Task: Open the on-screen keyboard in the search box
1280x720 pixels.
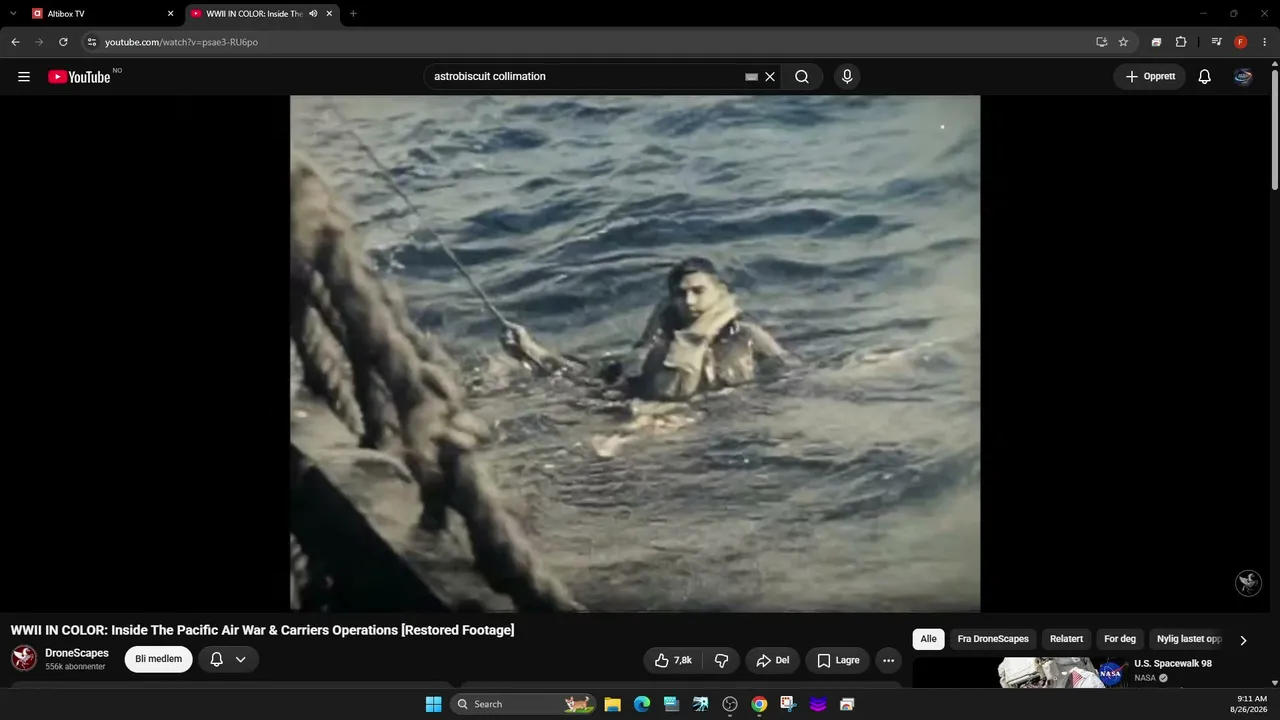Action: pyautogui.click(x=752, y=77)
